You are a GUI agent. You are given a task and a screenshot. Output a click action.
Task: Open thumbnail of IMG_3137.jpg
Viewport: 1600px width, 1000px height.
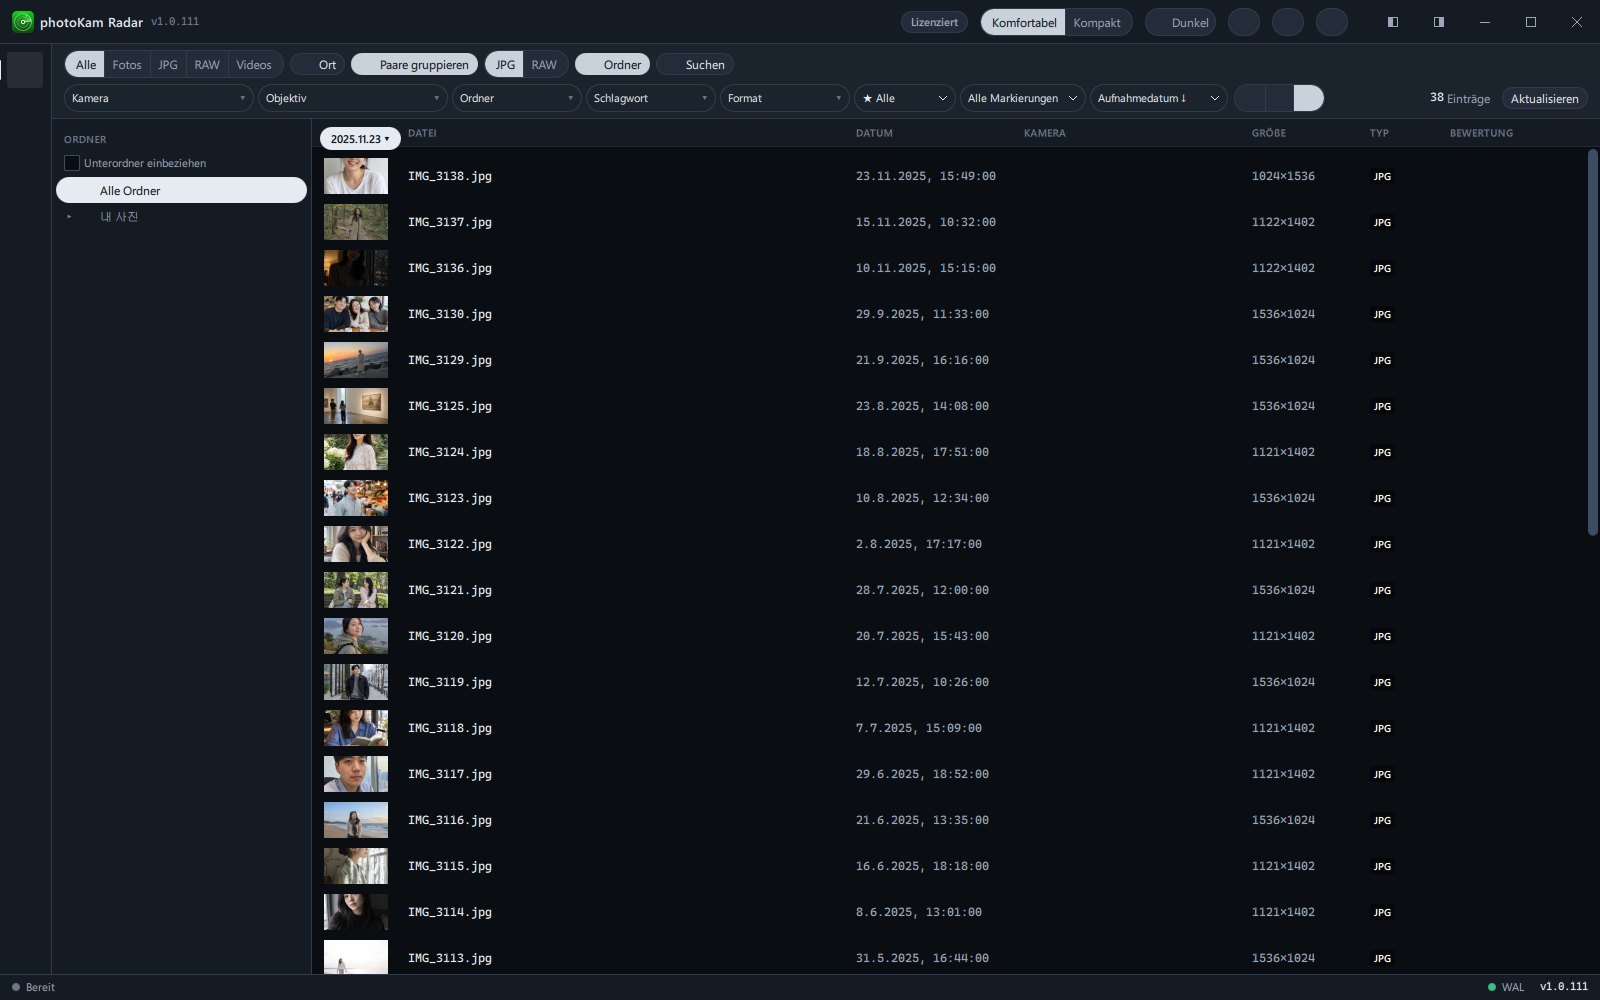click(x=356, y=222)
